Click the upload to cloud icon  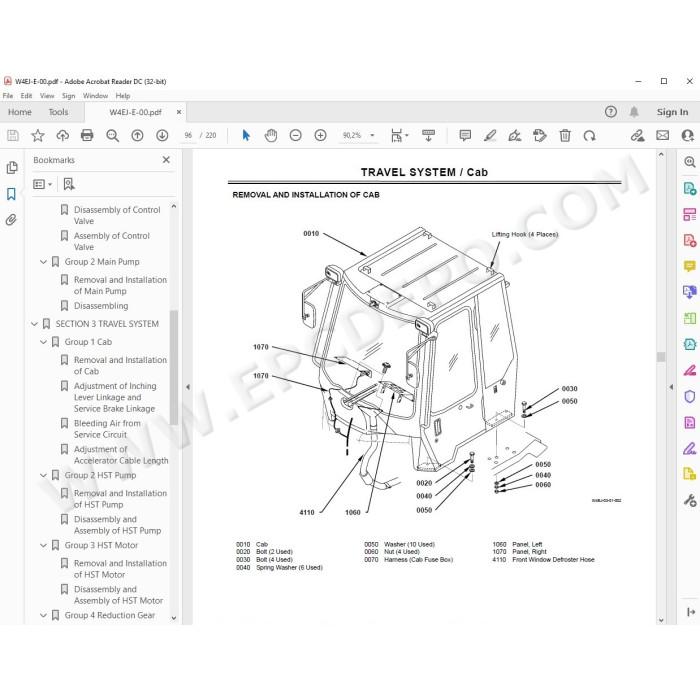[62, 135]
